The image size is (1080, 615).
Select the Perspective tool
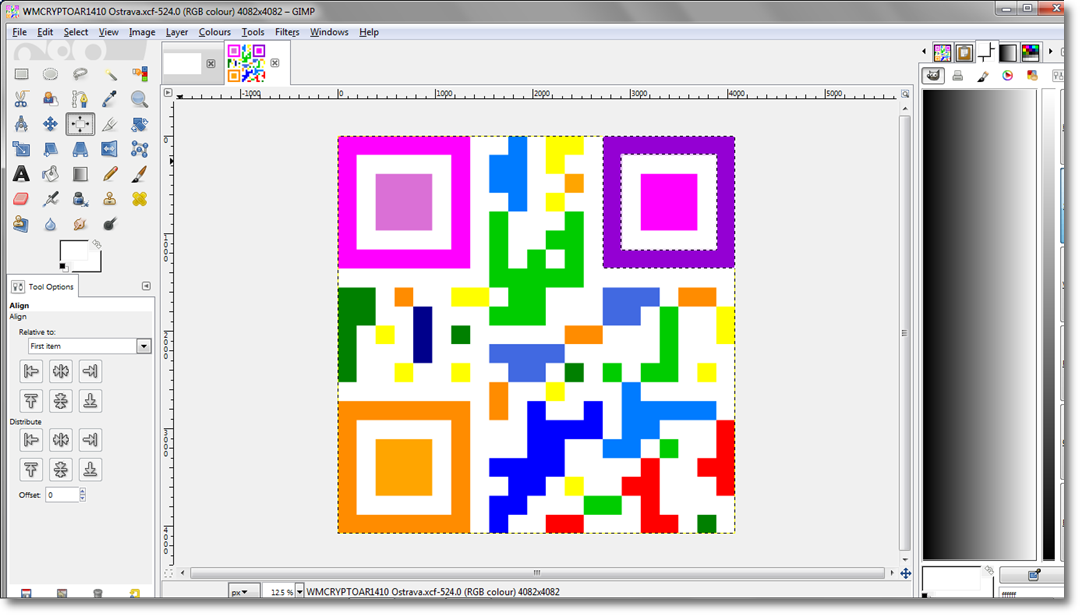pos(80,149)
